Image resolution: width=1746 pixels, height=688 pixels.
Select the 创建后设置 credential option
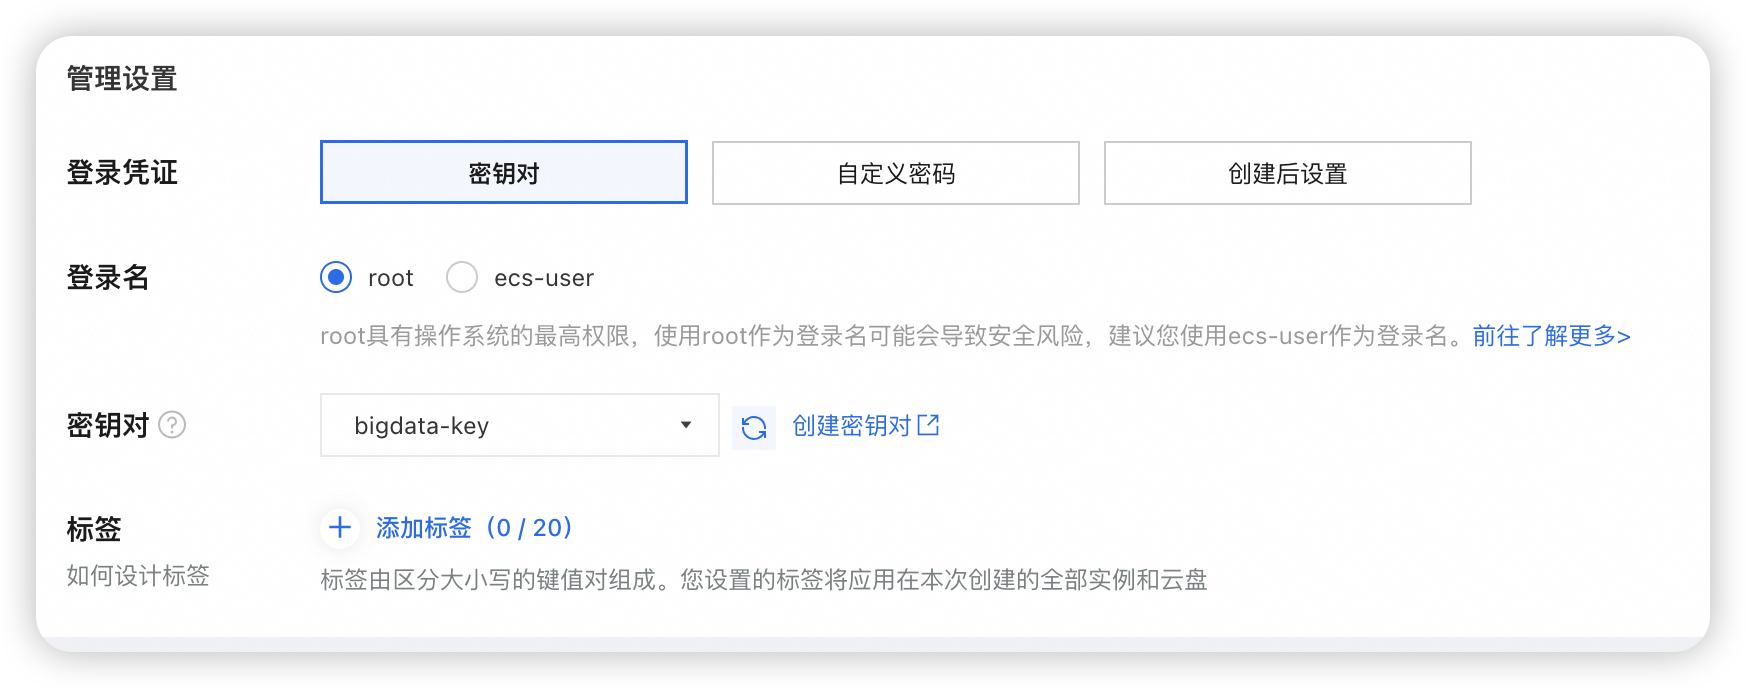point(1287,172)
